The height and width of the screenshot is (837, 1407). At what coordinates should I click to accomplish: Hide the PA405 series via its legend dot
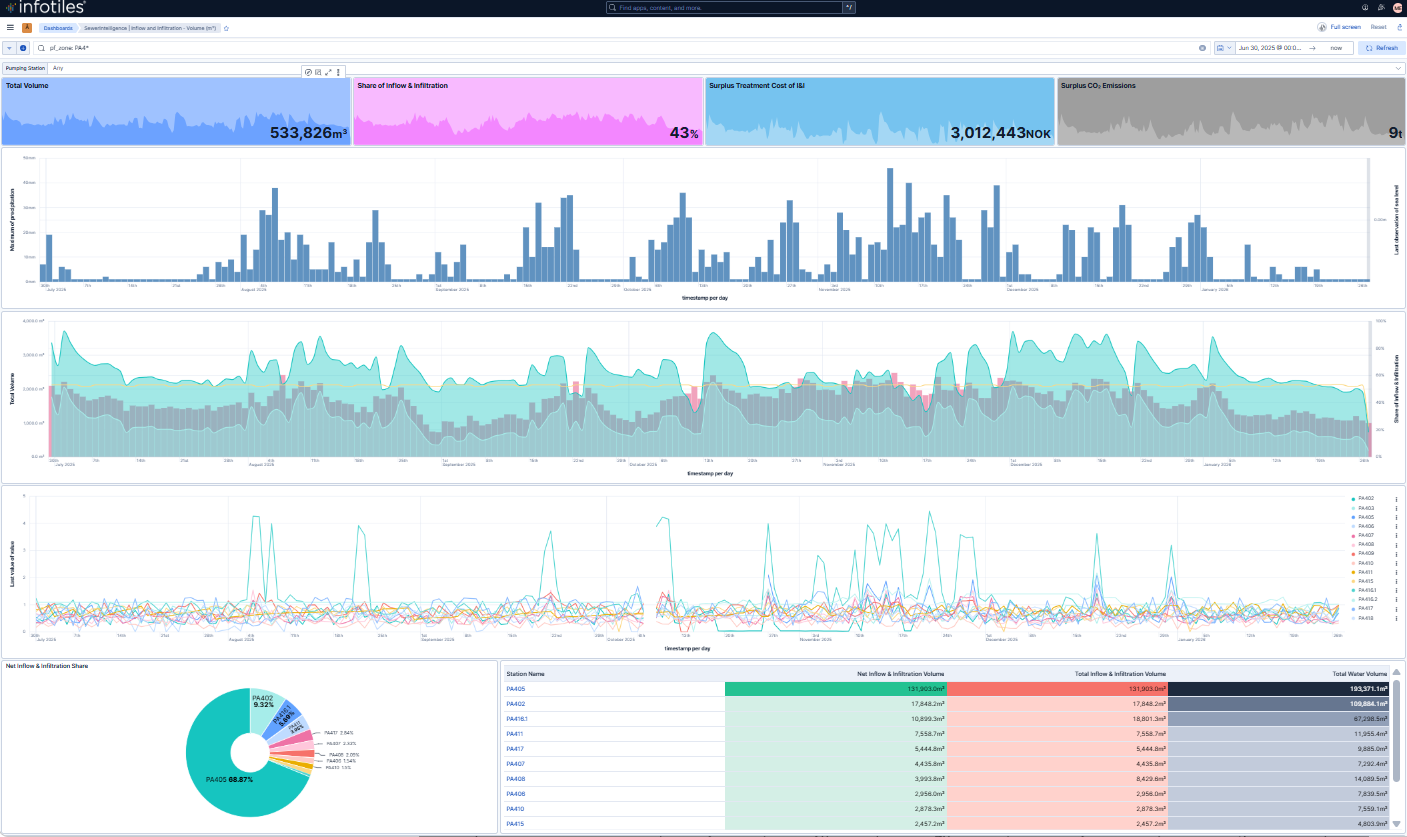[1353, 517]
